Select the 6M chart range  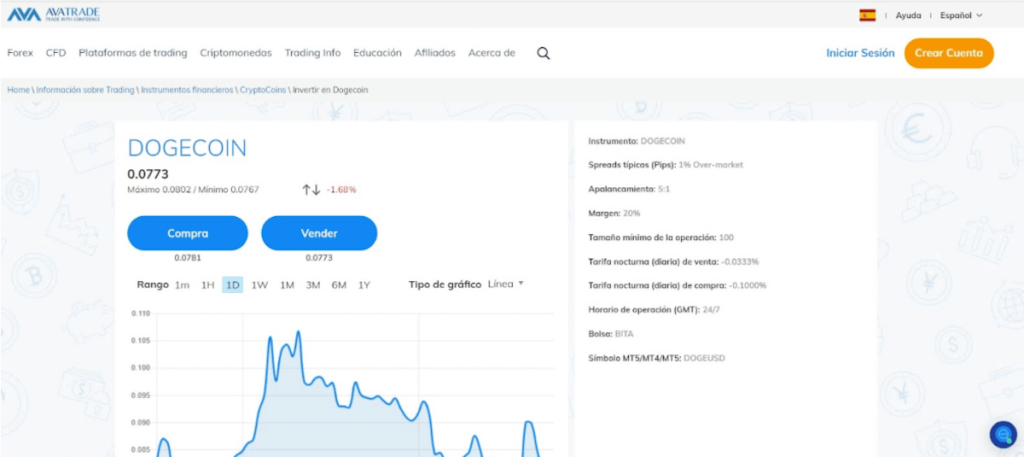(x=339, y=285)
